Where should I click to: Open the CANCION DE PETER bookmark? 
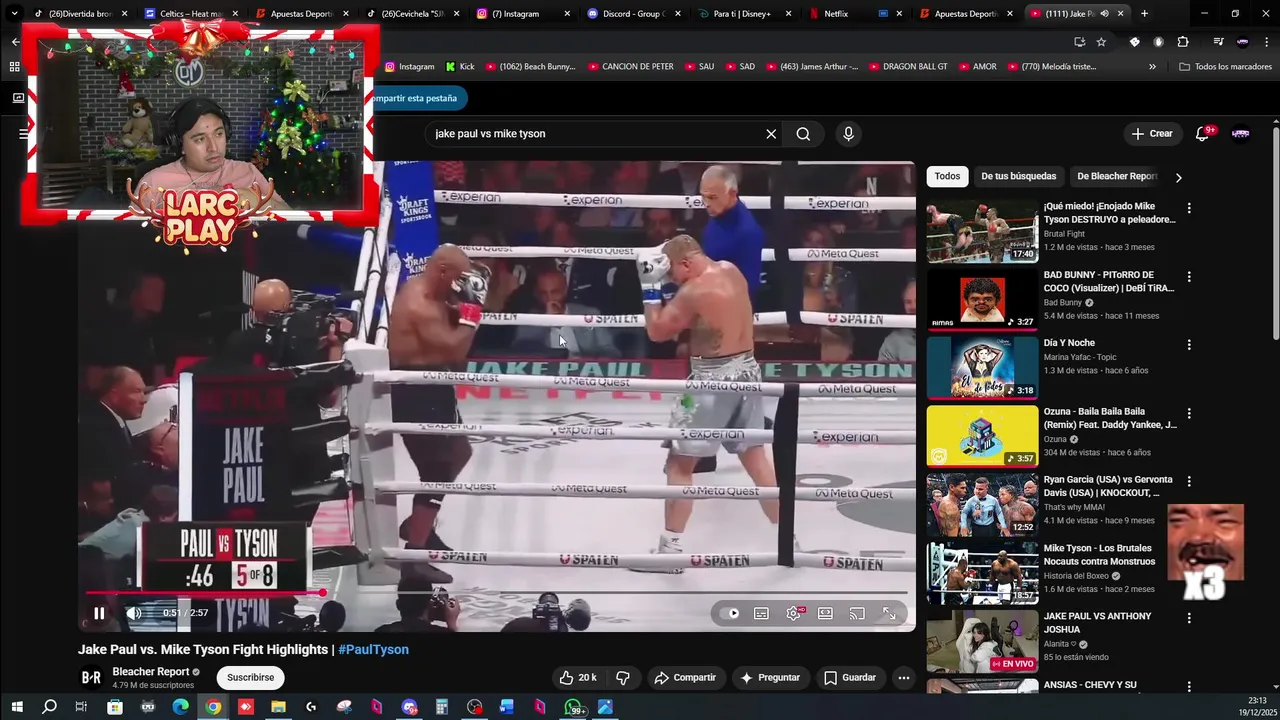pyautogui.click(x=629, y=67)
